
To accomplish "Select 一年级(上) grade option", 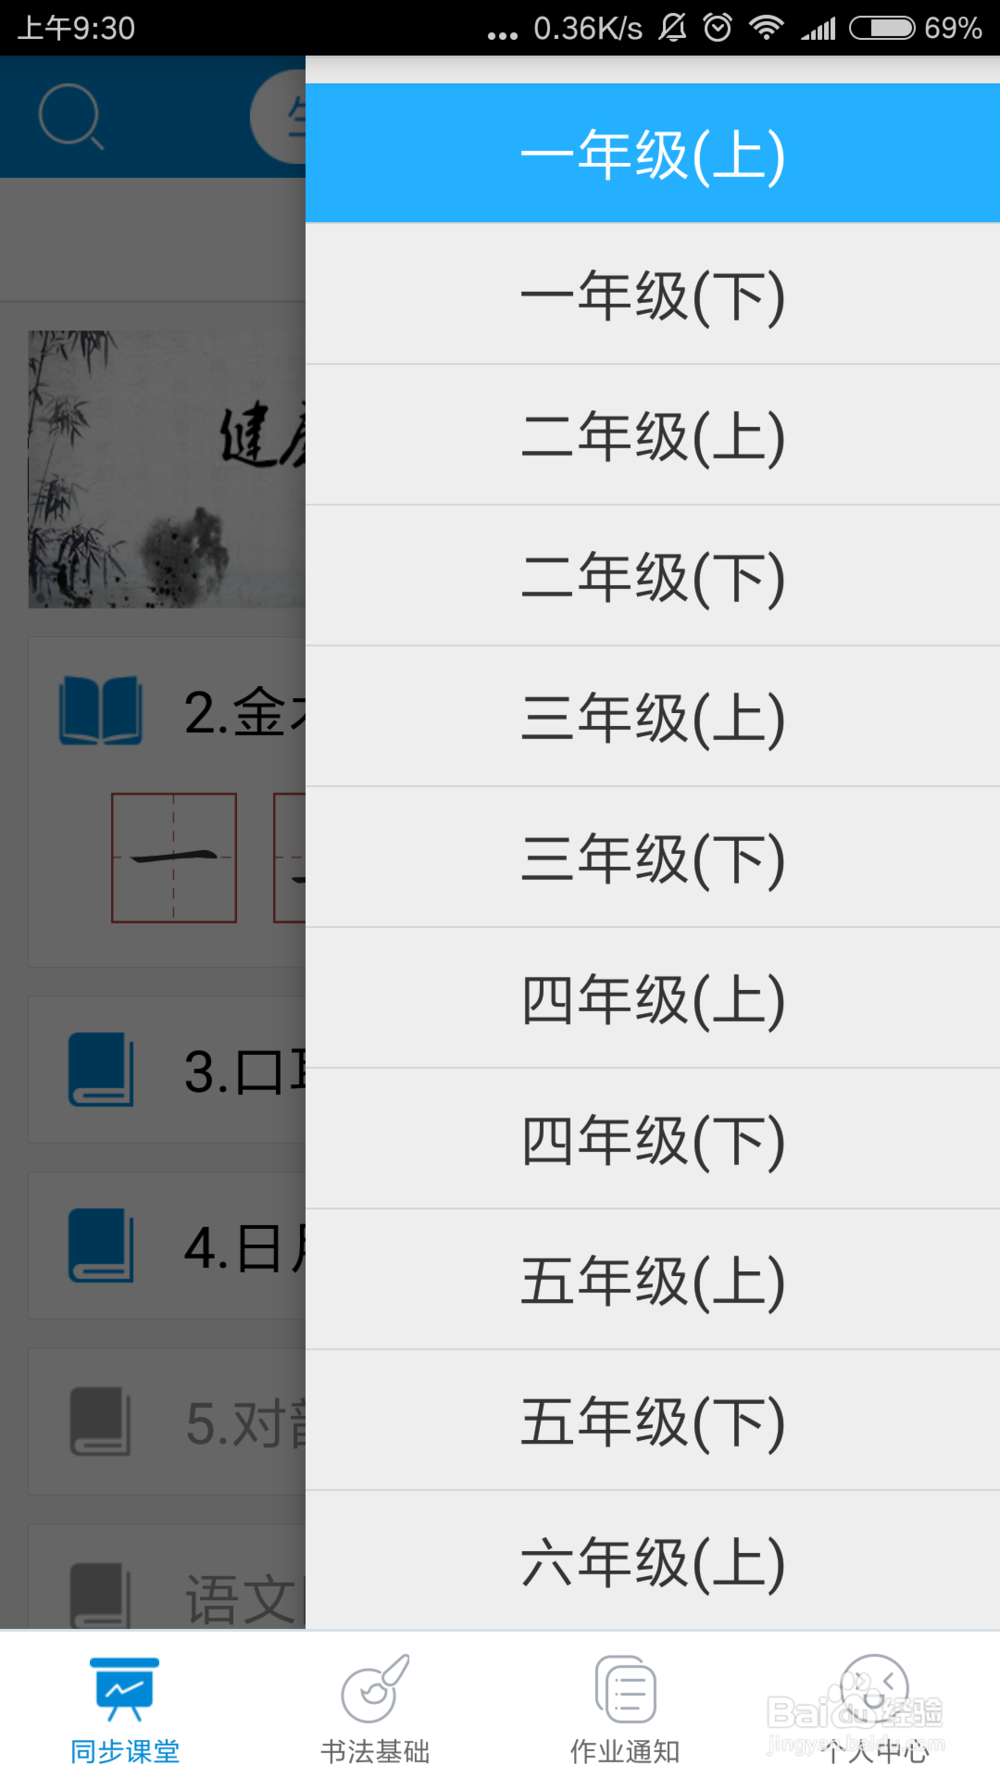I will (653, 153).
